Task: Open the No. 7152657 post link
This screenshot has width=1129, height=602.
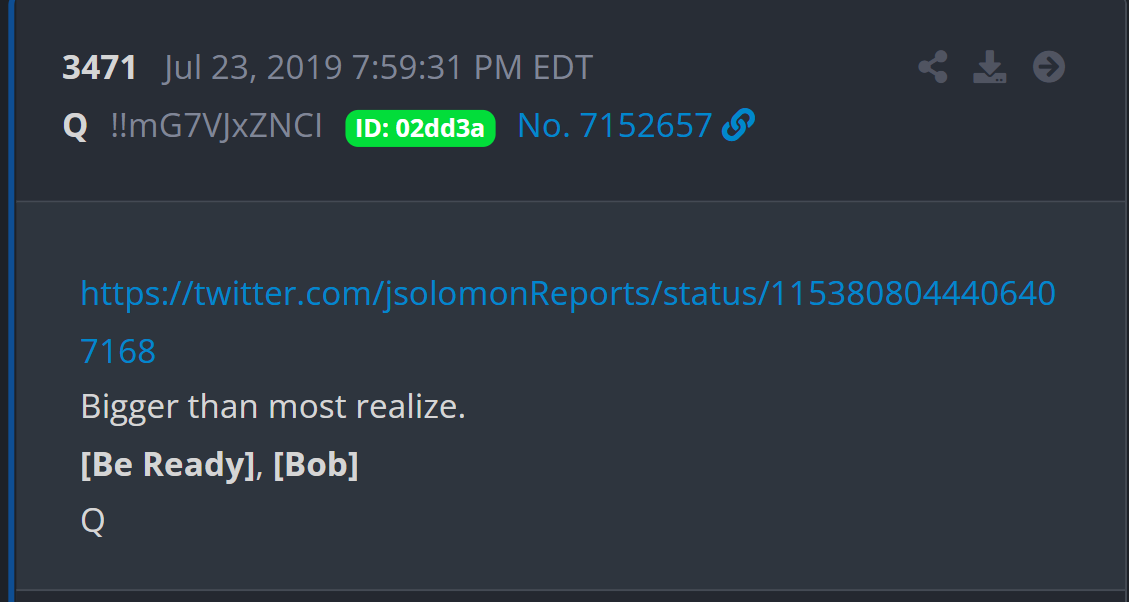Action: [x=615, y=126]
